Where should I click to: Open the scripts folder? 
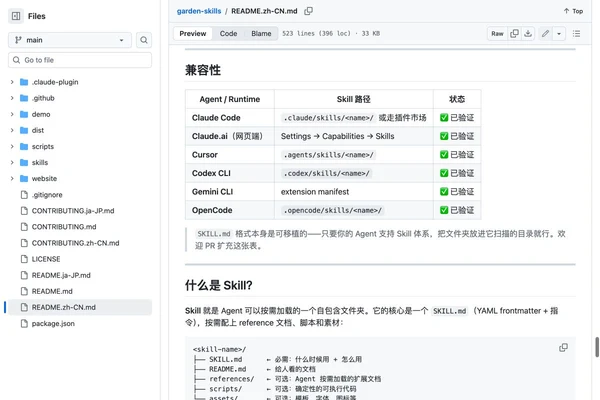pyautogui.click(x=42, y=146)
